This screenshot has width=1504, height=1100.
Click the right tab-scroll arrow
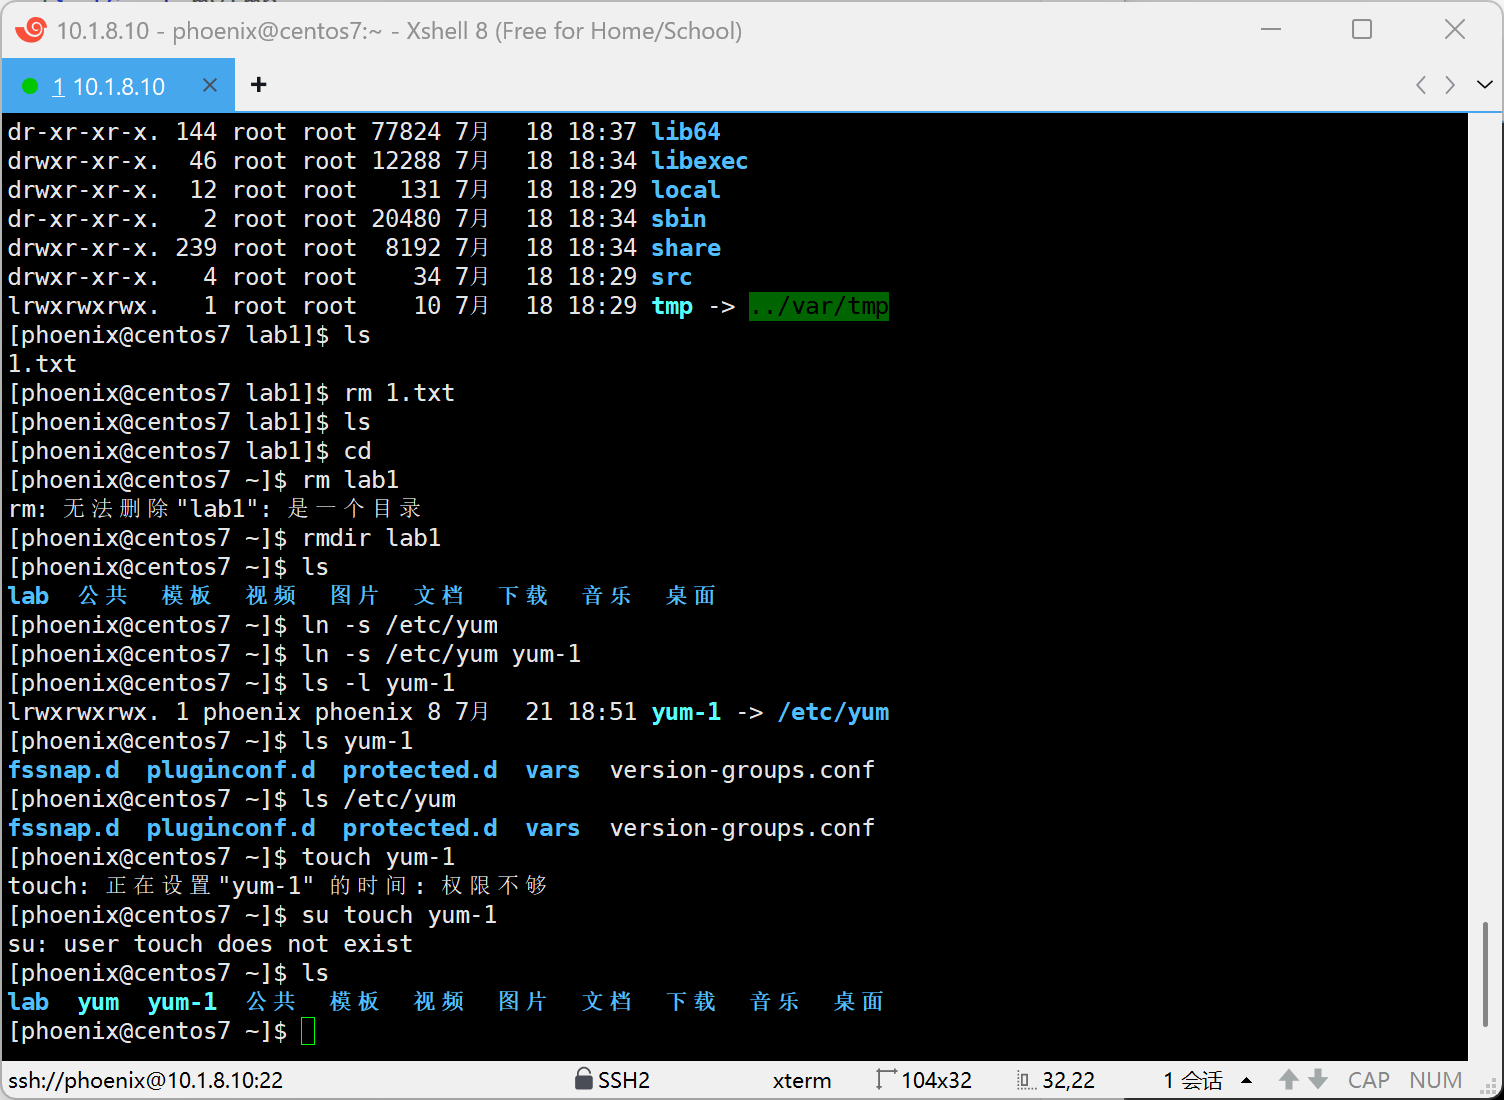pyautogui.click(x=1450, y=86)
